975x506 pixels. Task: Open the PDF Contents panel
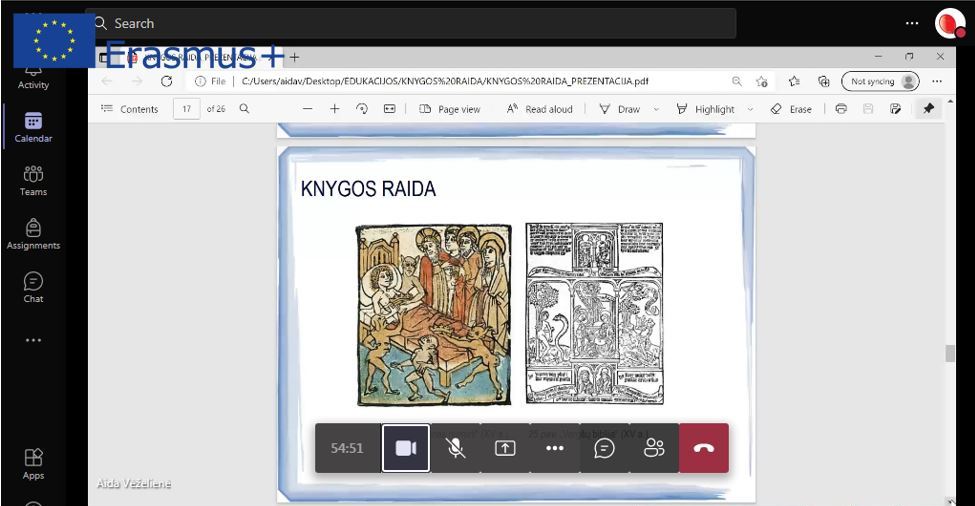[129, 109]
